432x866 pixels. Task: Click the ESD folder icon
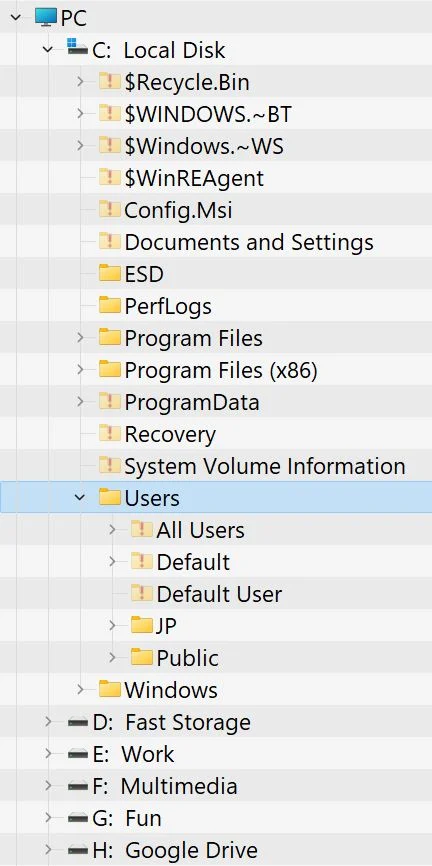(x=109, y=273)
